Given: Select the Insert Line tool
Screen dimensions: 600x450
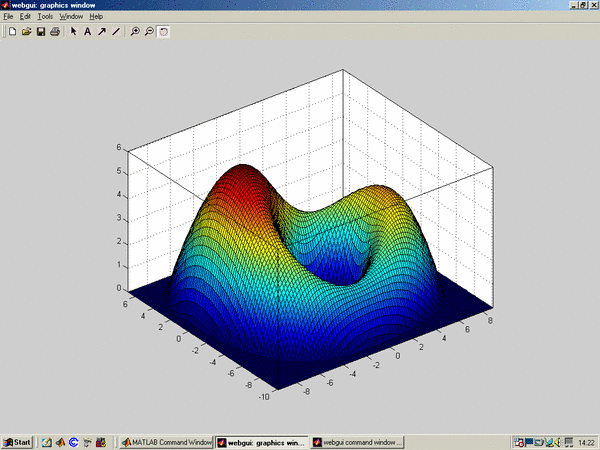Looking at the screenshot, I should (115, 32).
